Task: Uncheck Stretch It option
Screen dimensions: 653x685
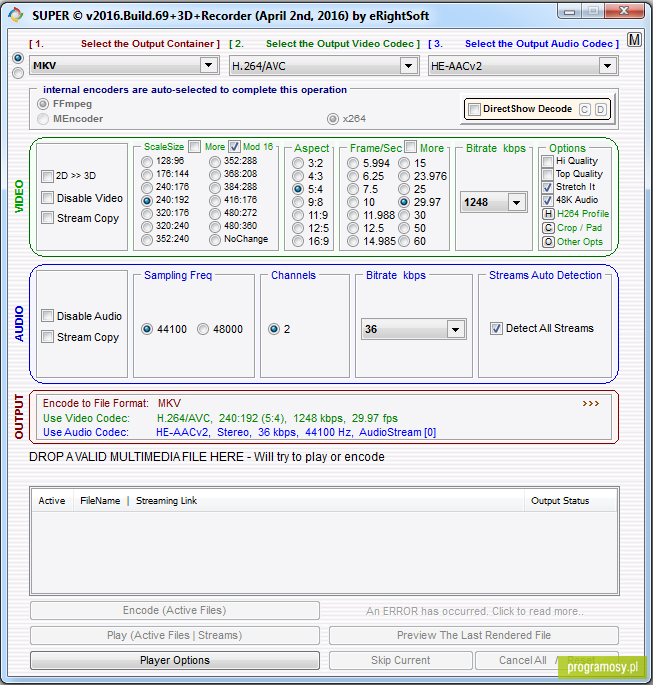Action: pyautogui.click(x=547, y=187)
